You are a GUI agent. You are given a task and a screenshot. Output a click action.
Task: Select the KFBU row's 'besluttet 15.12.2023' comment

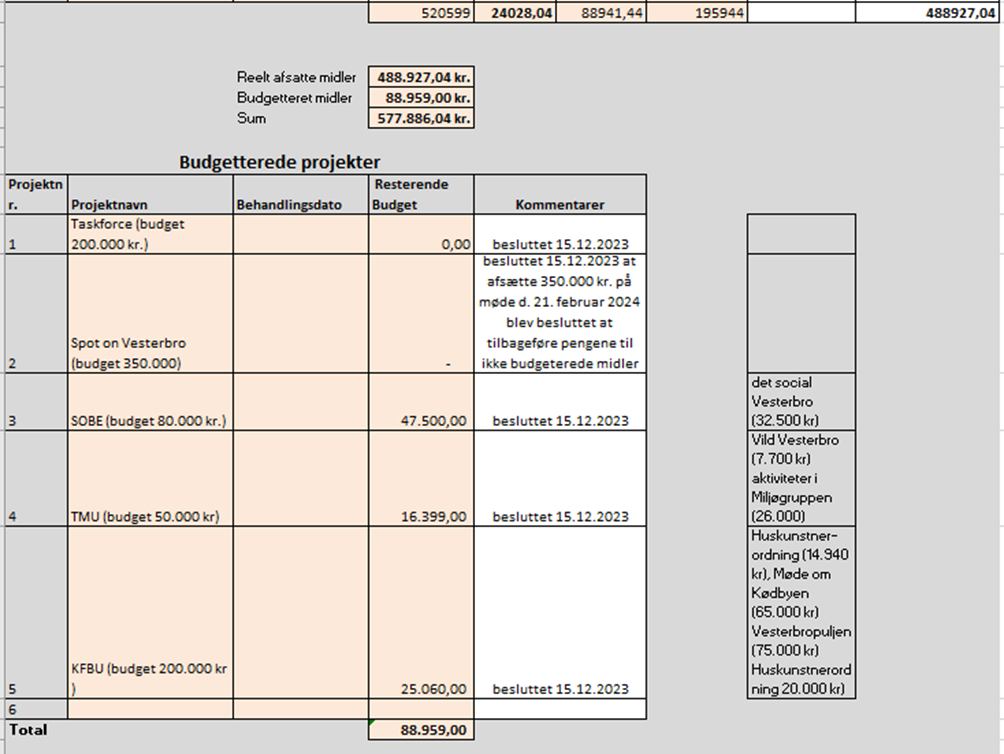[x=560, y=613]
